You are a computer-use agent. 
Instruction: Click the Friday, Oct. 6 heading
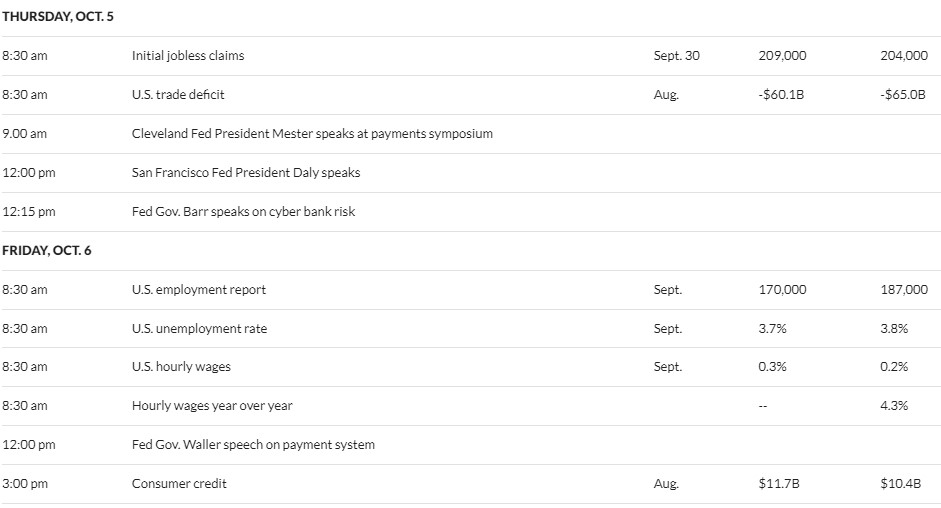click(47, 251)
